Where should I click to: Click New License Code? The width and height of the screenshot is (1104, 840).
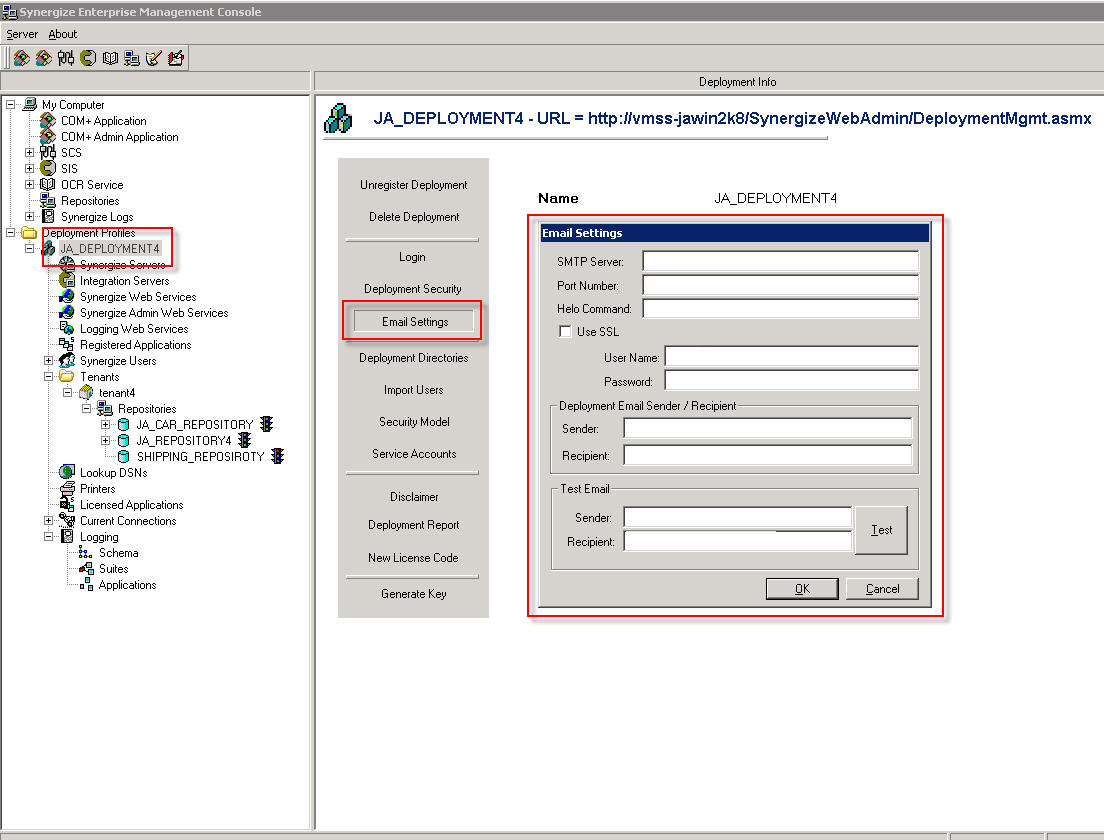pos(413,558)
